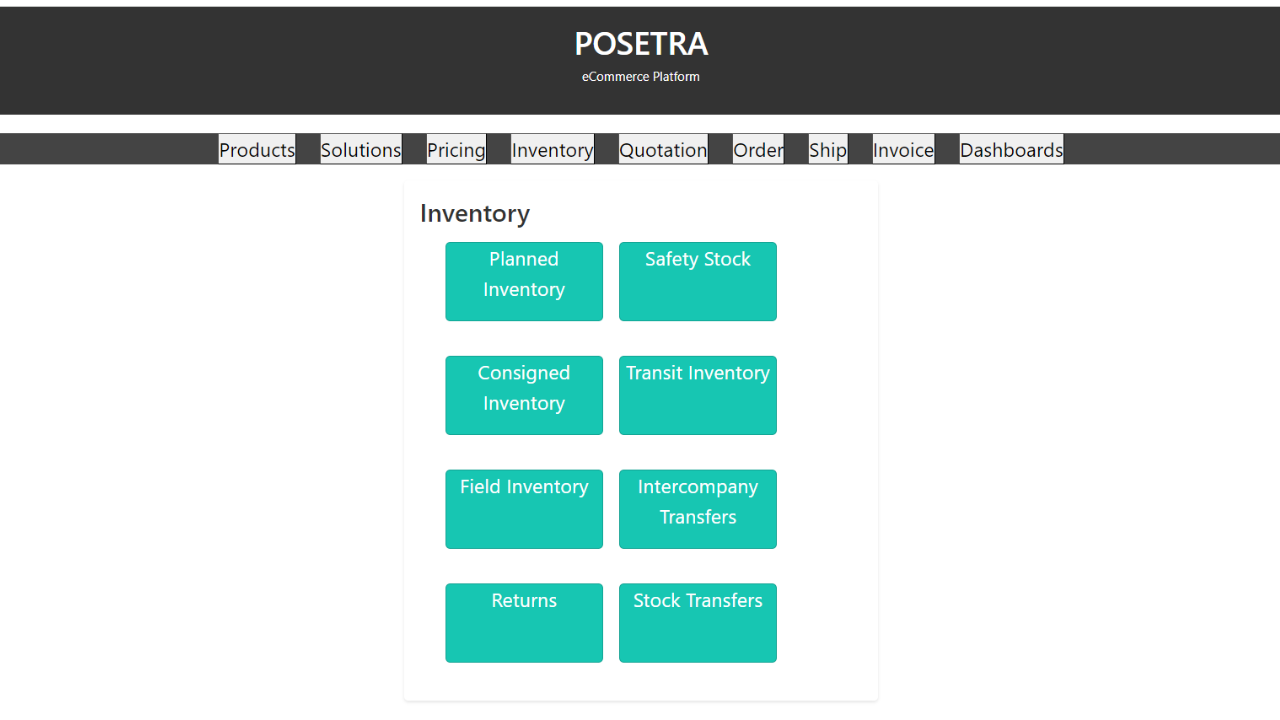The height and width of the screenshot is (720, 1280).
Task: Select the Inventory nav tab
Action: click(x=552, y=149)
